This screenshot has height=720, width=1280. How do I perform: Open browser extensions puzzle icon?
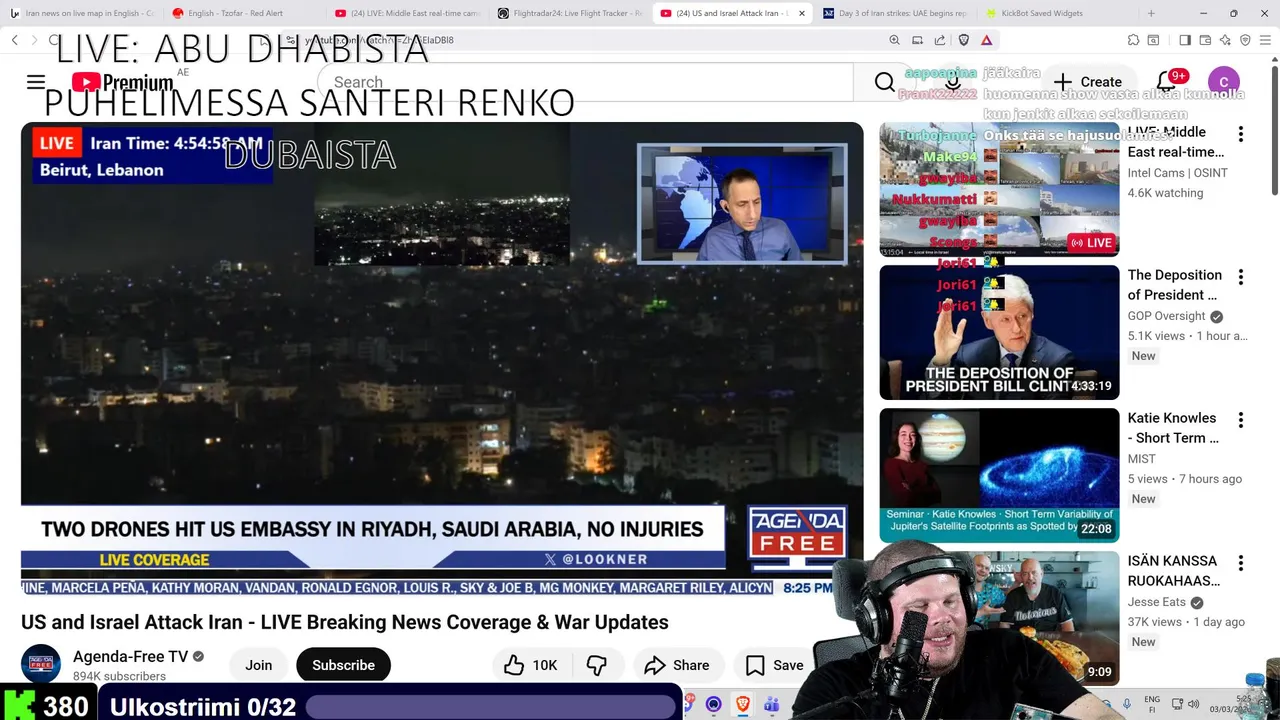click(1133, 40)
